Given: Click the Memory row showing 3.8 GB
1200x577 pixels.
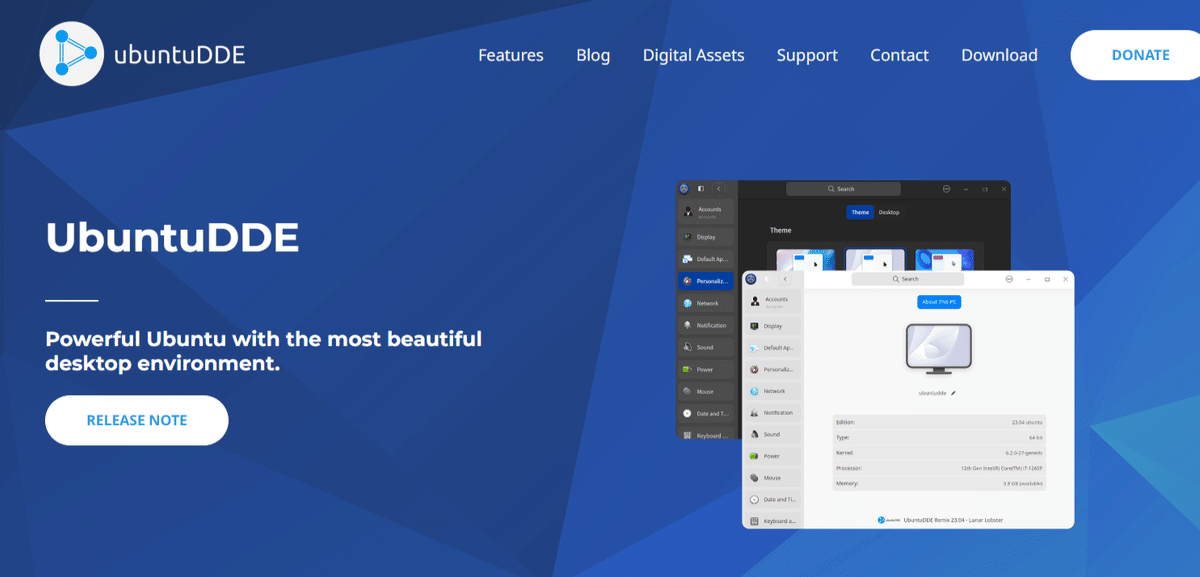Looking at the screenshot, I should pyautogui.click(x=939, y=484).
